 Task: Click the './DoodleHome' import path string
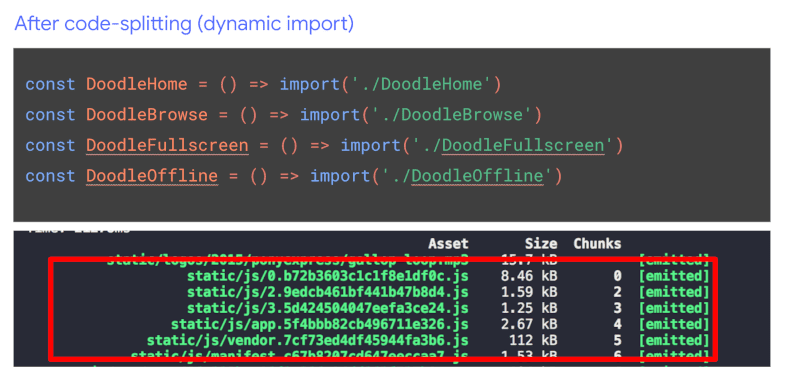coord(421,84)
